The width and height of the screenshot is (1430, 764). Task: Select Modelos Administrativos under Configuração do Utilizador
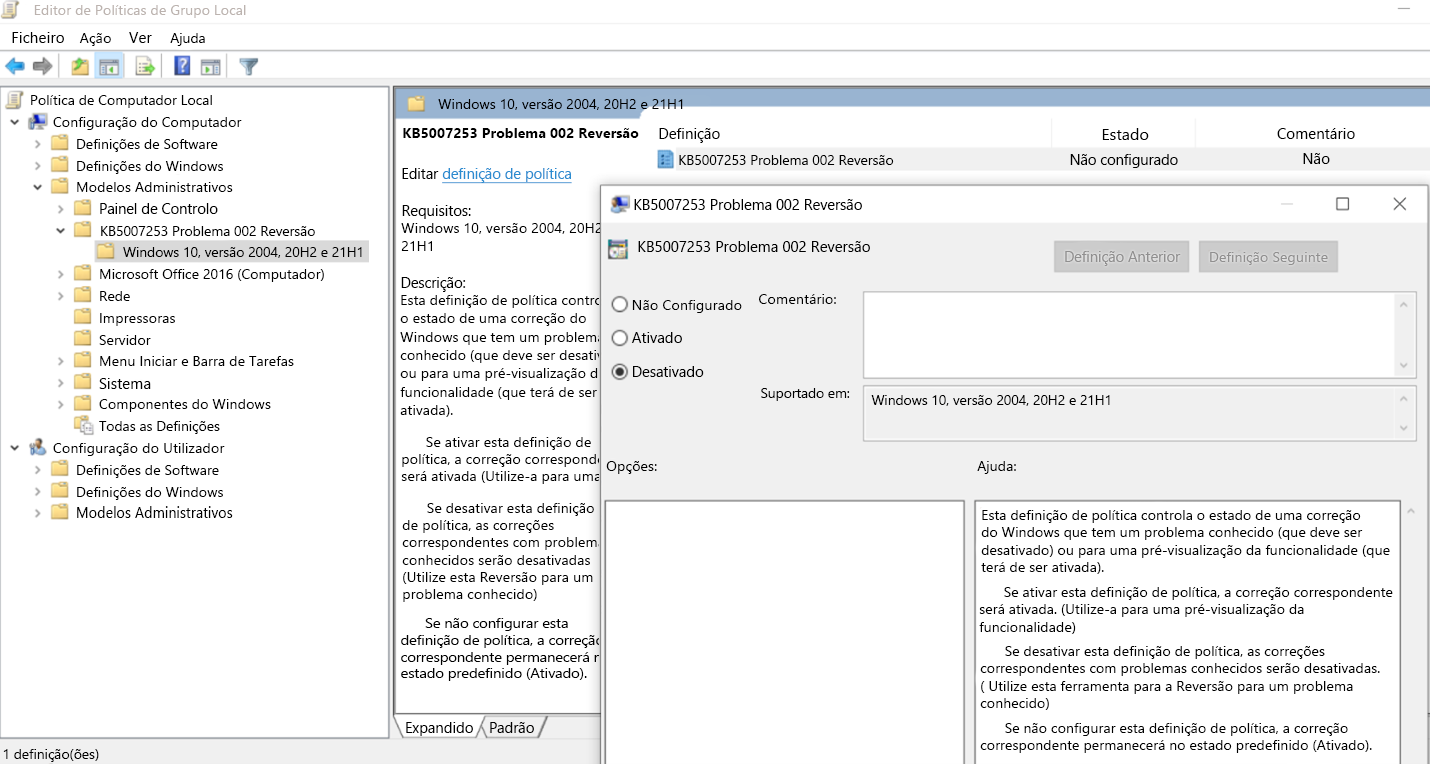tap(154, 513)
